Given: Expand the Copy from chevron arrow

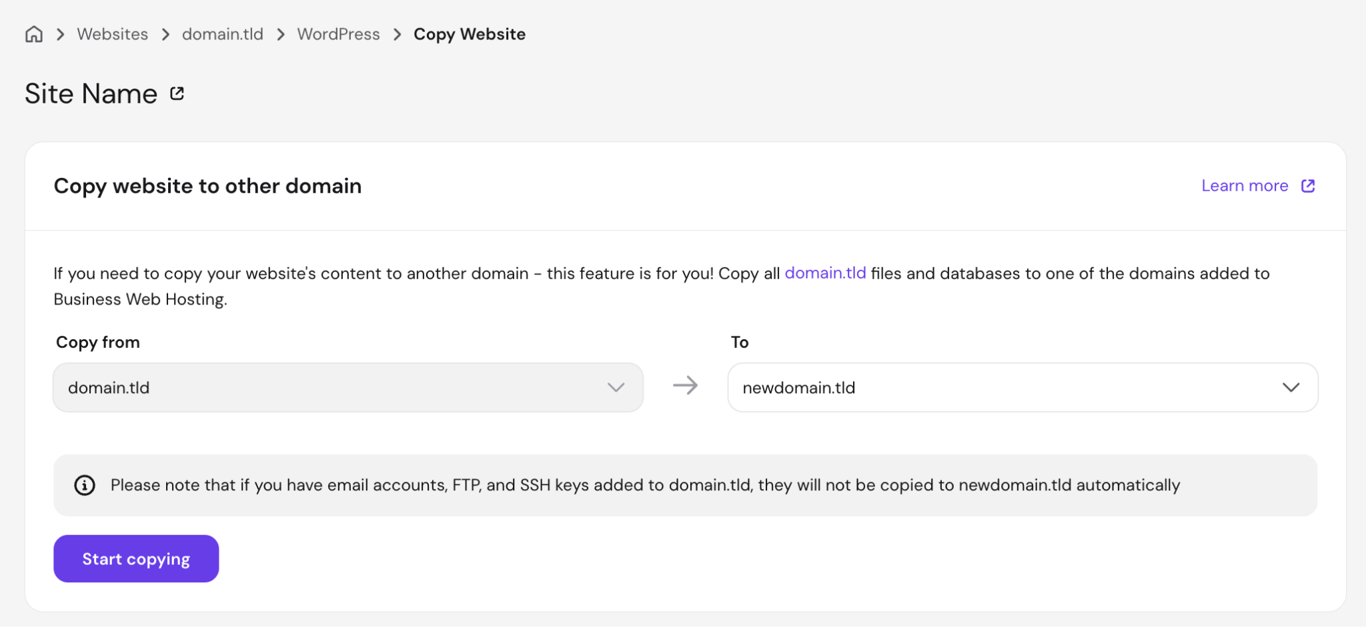Looking at the screenshot, I should click(616, 387).
